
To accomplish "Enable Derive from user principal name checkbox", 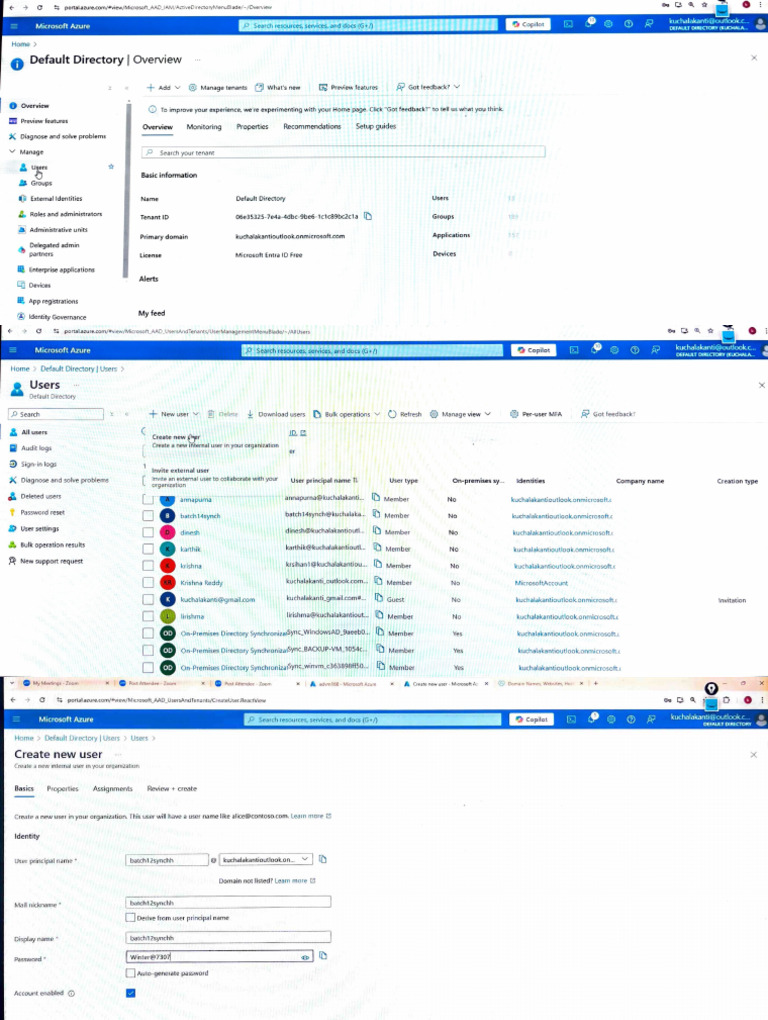I will click(131, 917).
